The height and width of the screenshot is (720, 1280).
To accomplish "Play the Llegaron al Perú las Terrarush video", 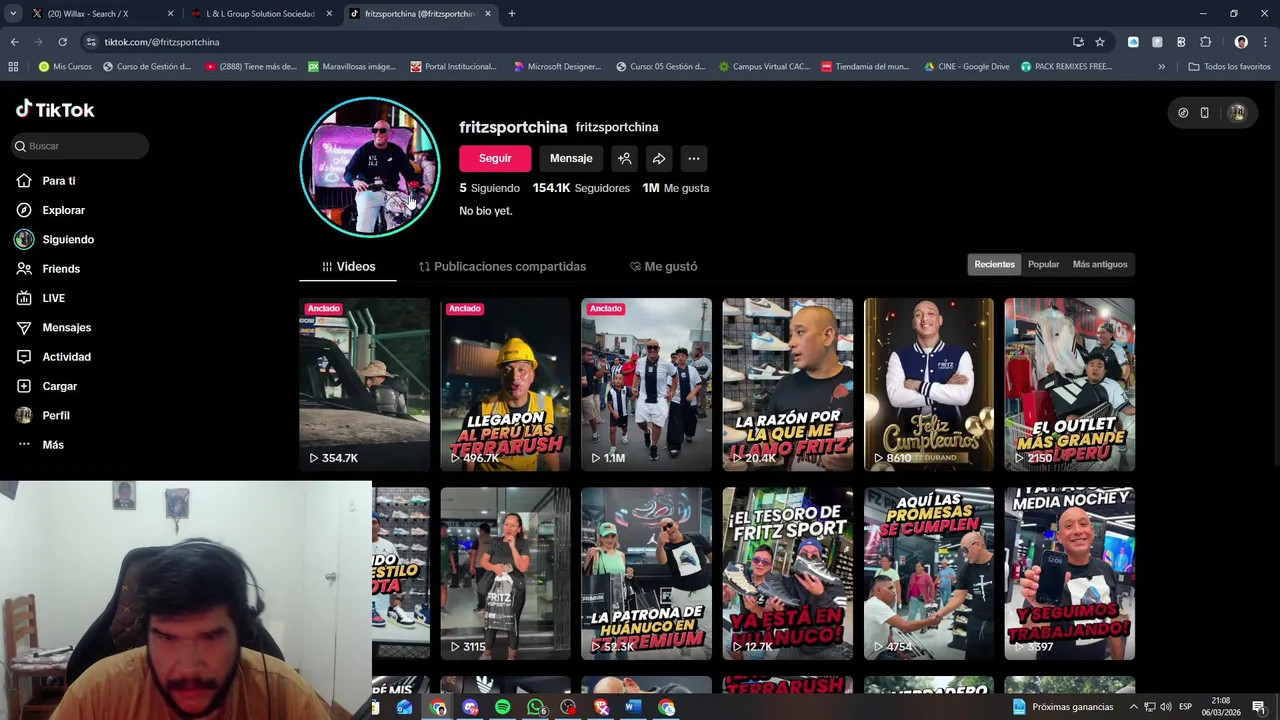I will pos(506,384).
